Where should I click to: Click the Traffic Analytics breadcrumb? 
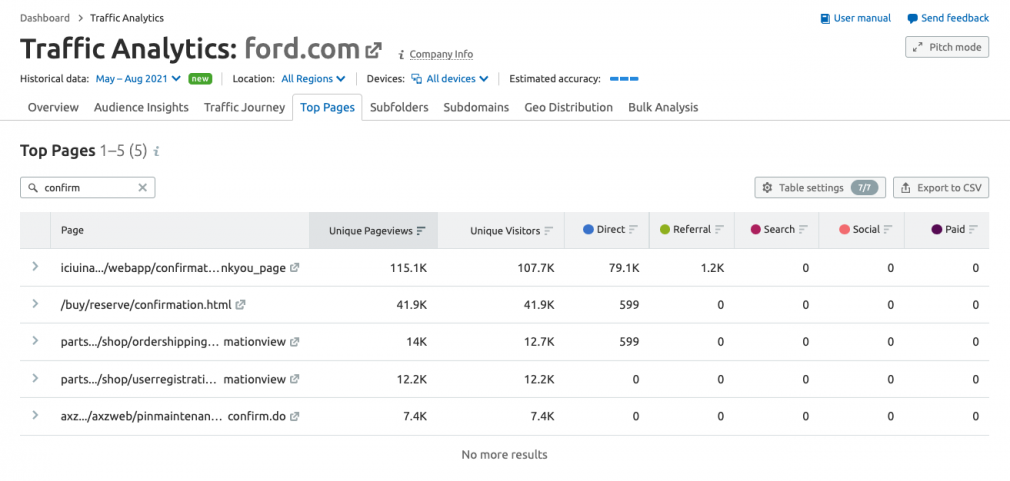[x=127, y=18]
